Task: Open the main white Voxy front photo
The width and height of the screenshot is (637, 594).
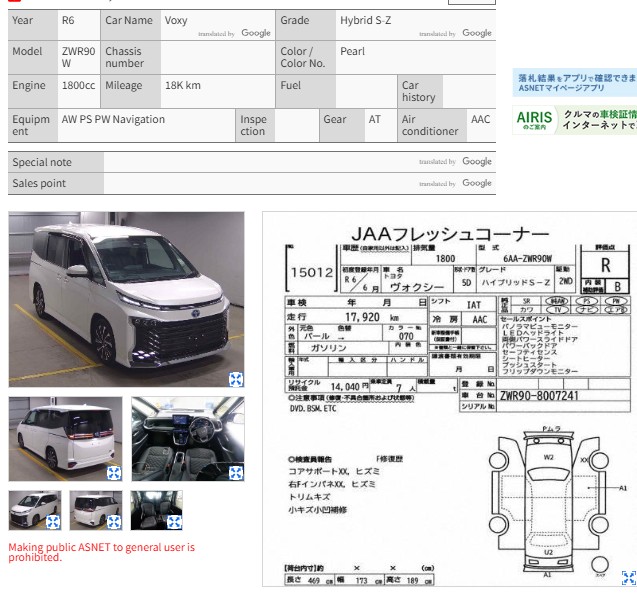Action: point(126,299)
